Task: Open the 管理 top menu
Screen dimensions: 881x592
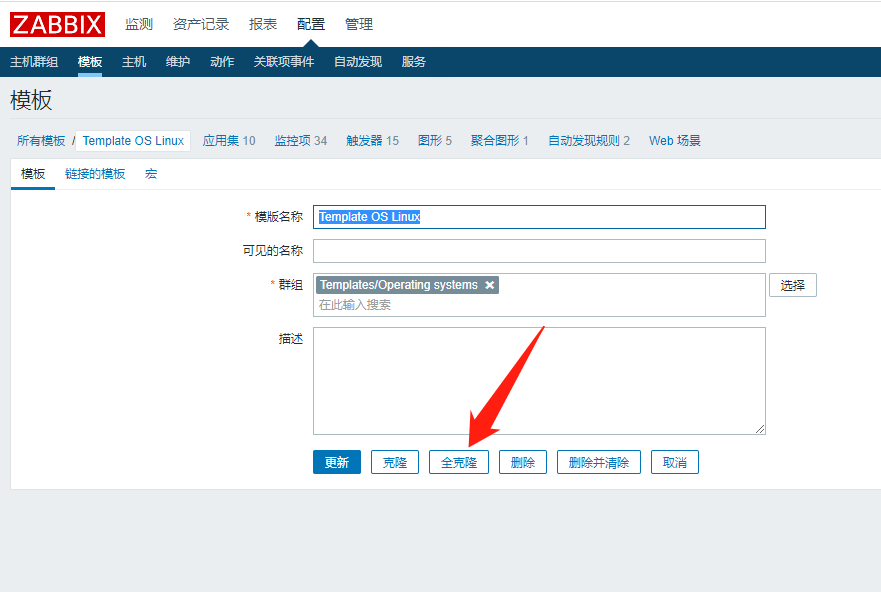Action: click(358, 24)
